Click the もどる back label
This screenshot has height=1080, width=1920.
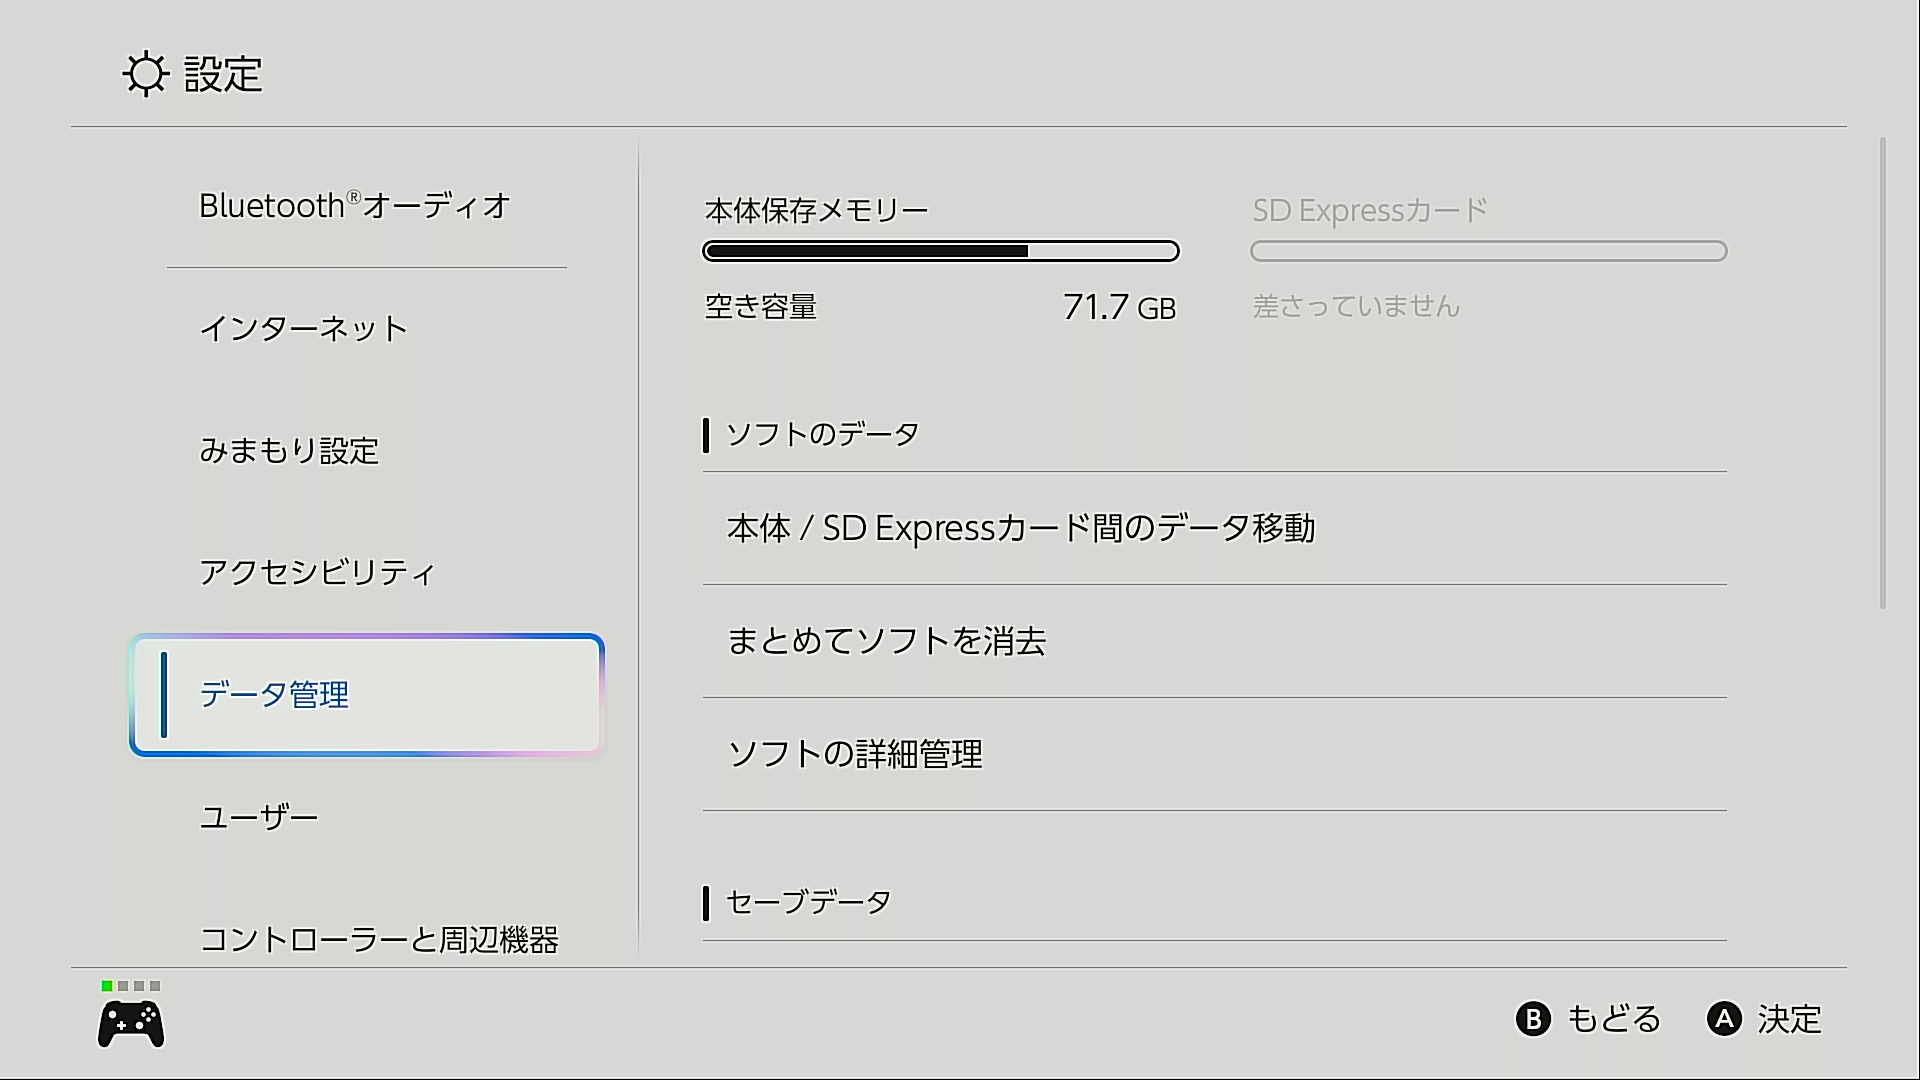pos(1613,1019)
